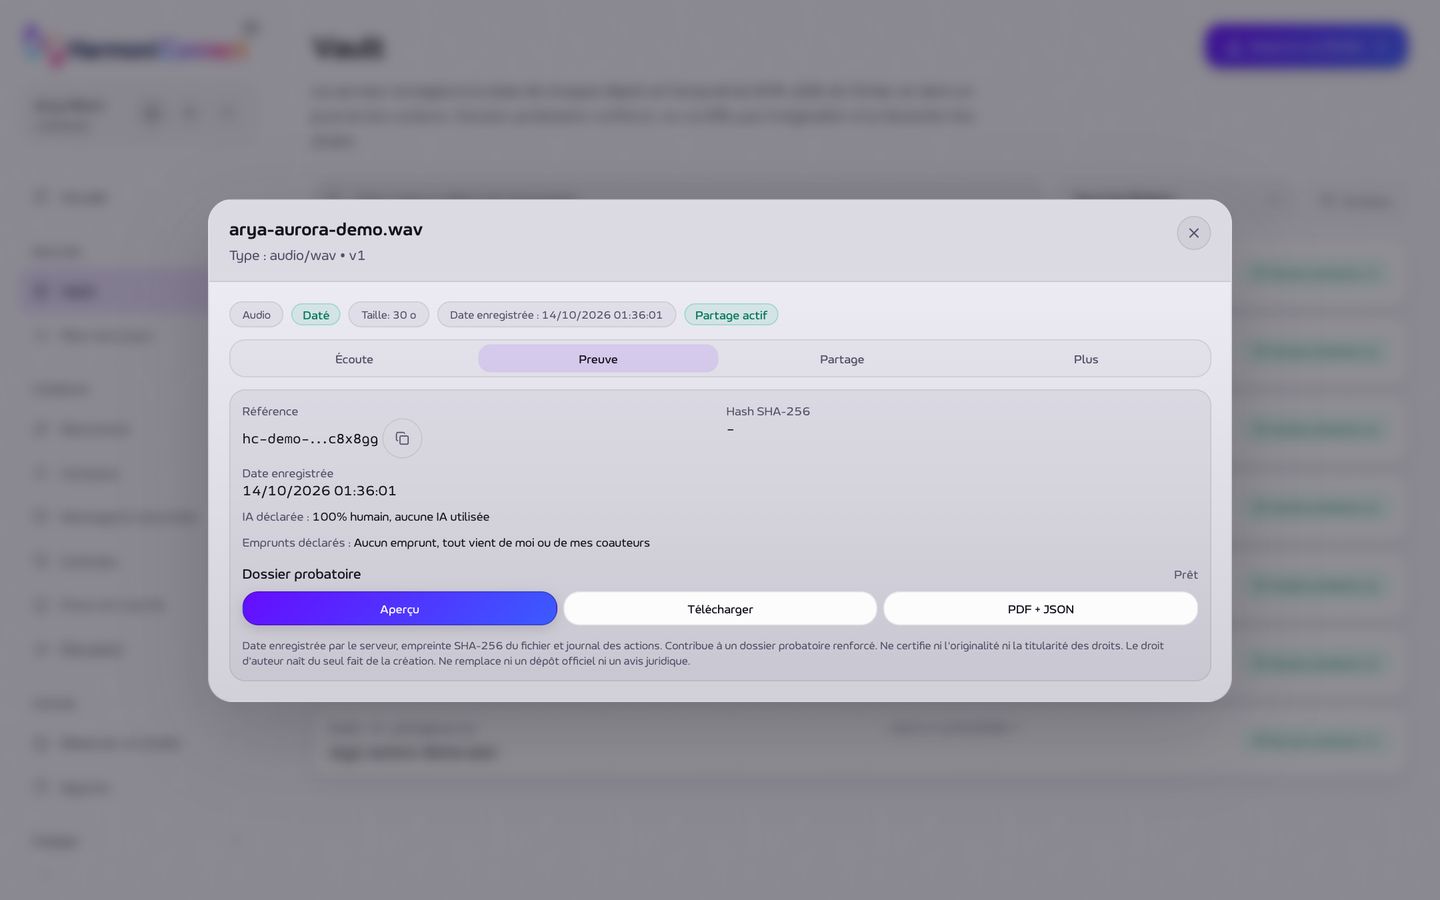Open the Plus tab

pos(1086,359)
